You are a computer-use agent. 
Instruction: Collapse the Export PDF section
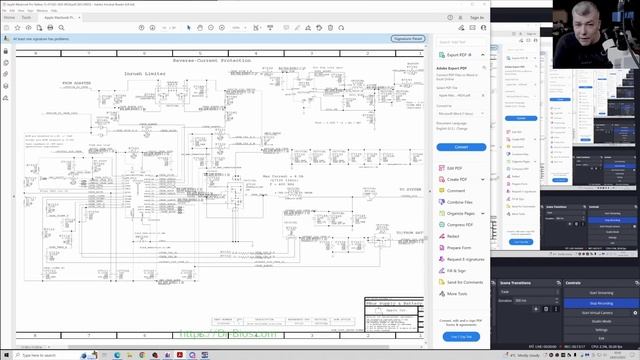(483, 55)
